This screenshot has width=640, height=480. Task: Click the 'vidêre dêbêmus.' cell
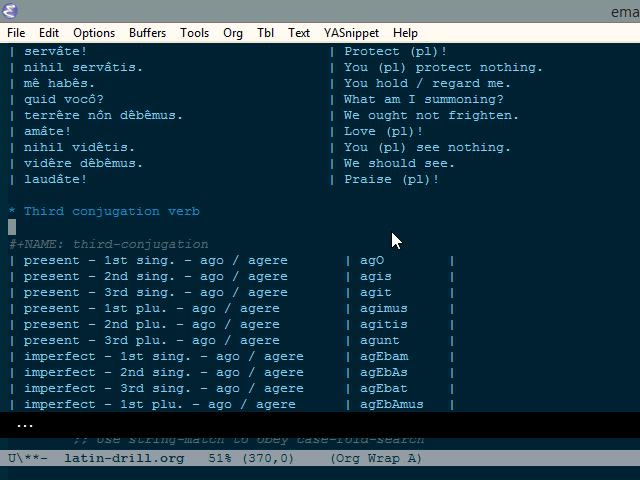tap(83, 163)
